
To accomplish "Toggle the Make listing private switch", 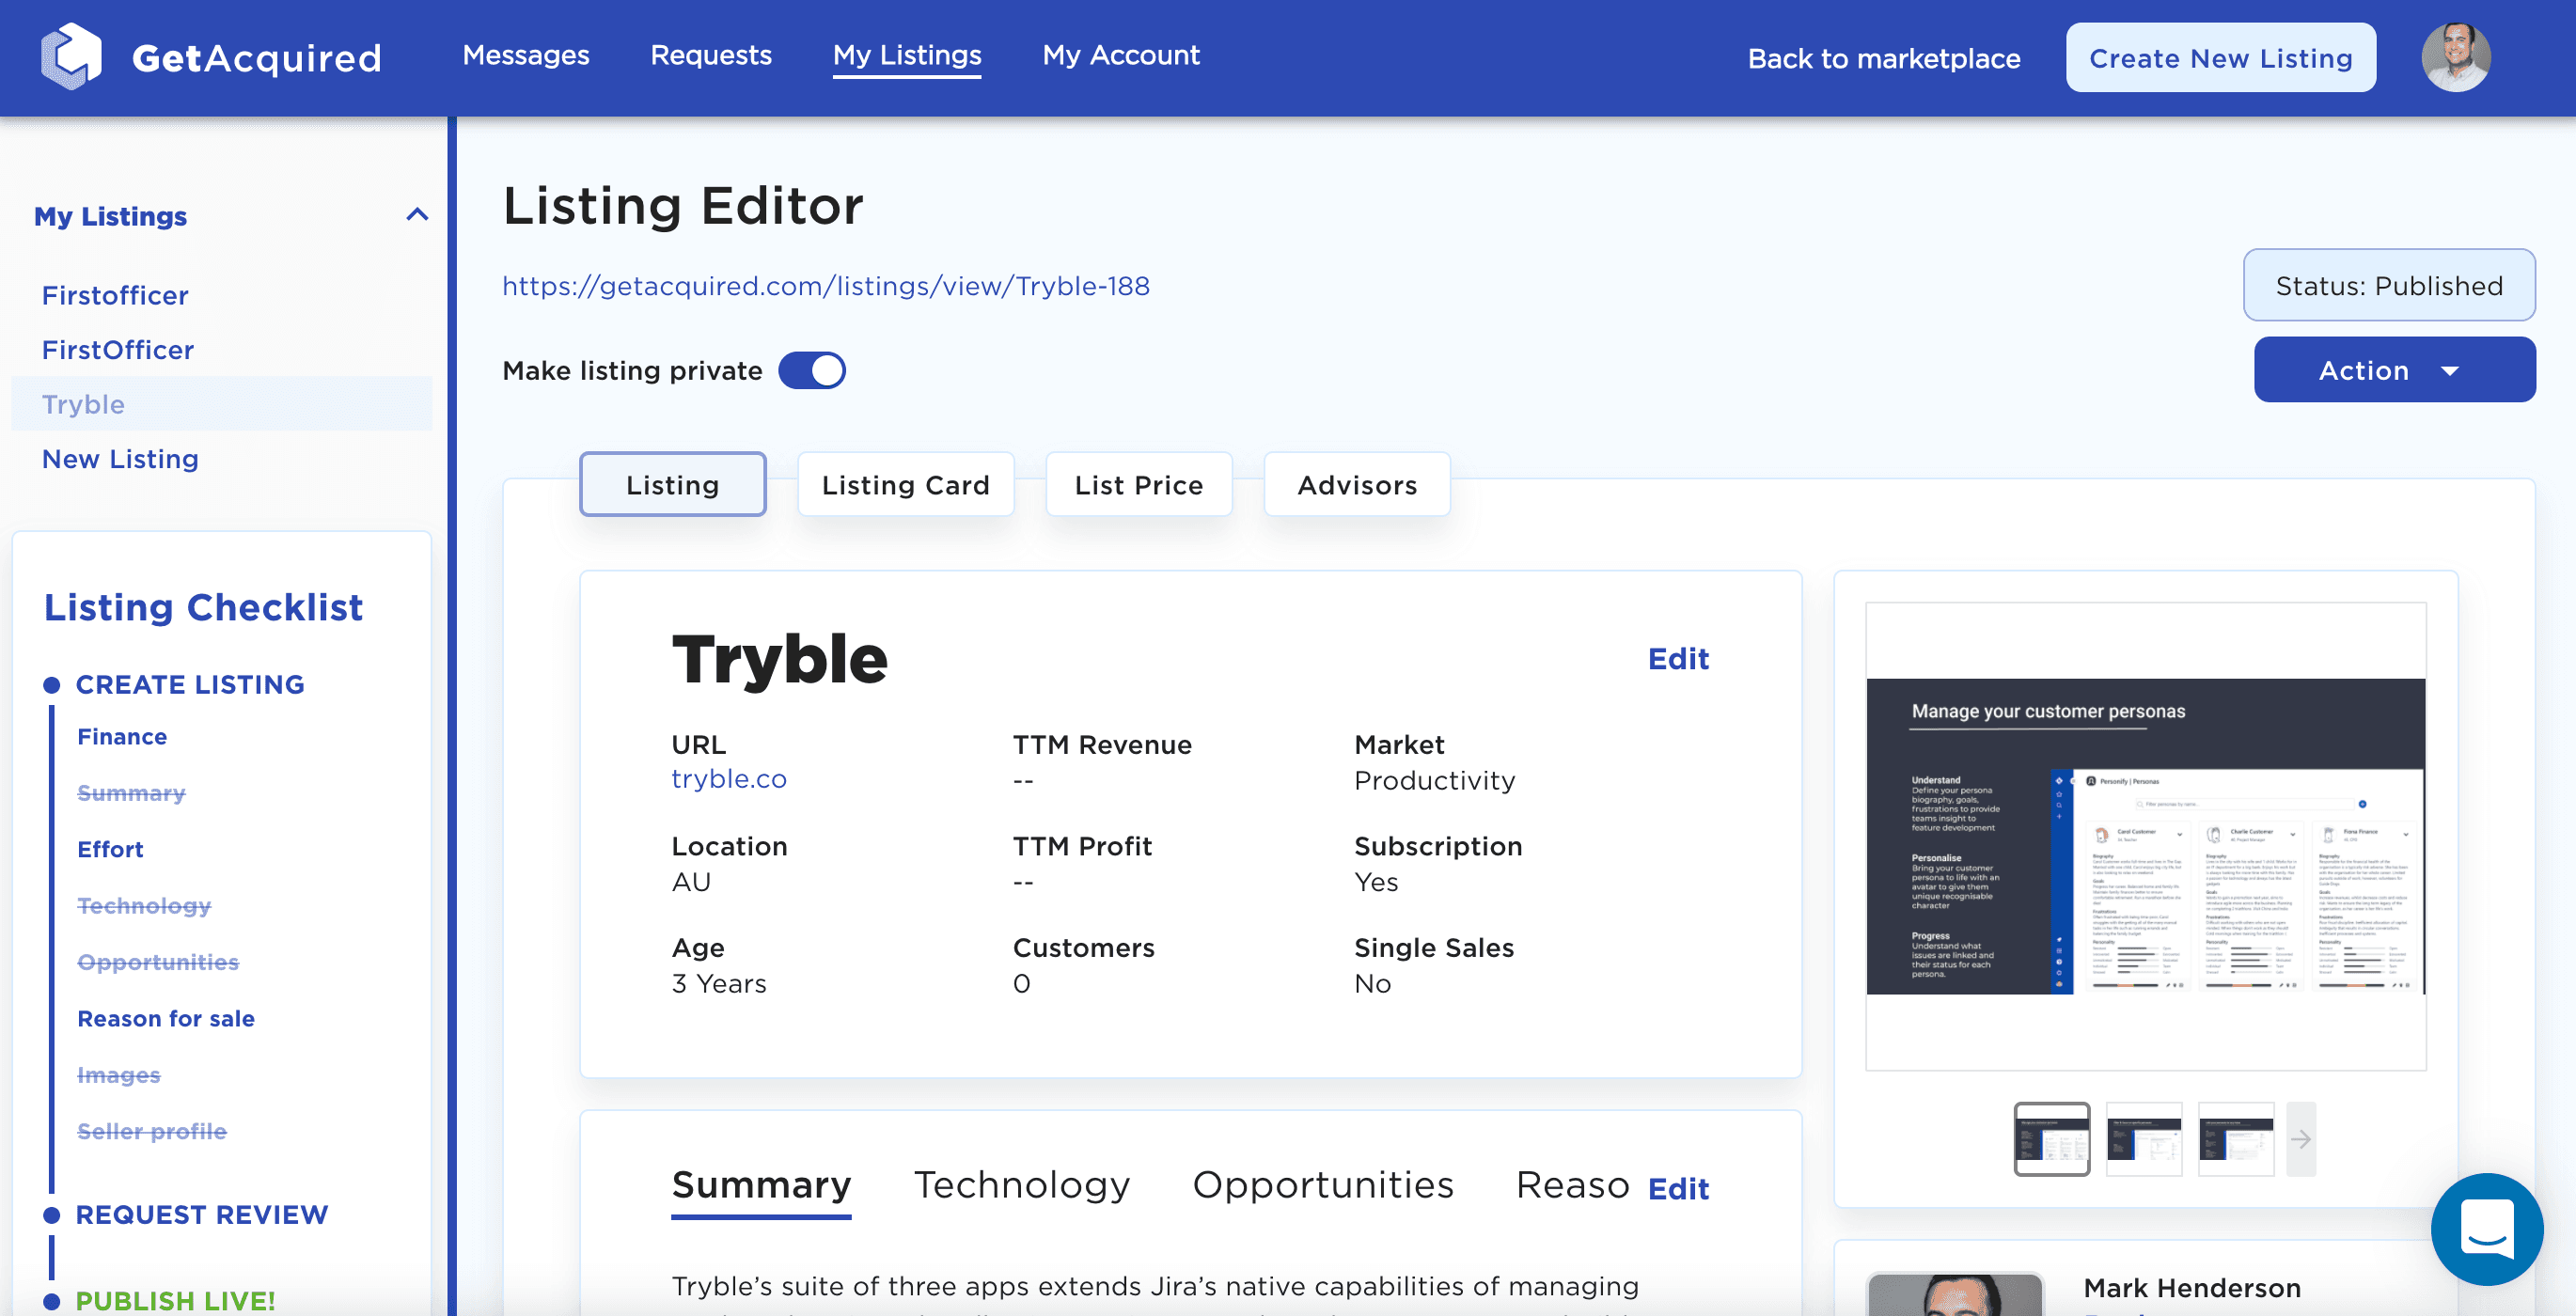I will 812,371.
